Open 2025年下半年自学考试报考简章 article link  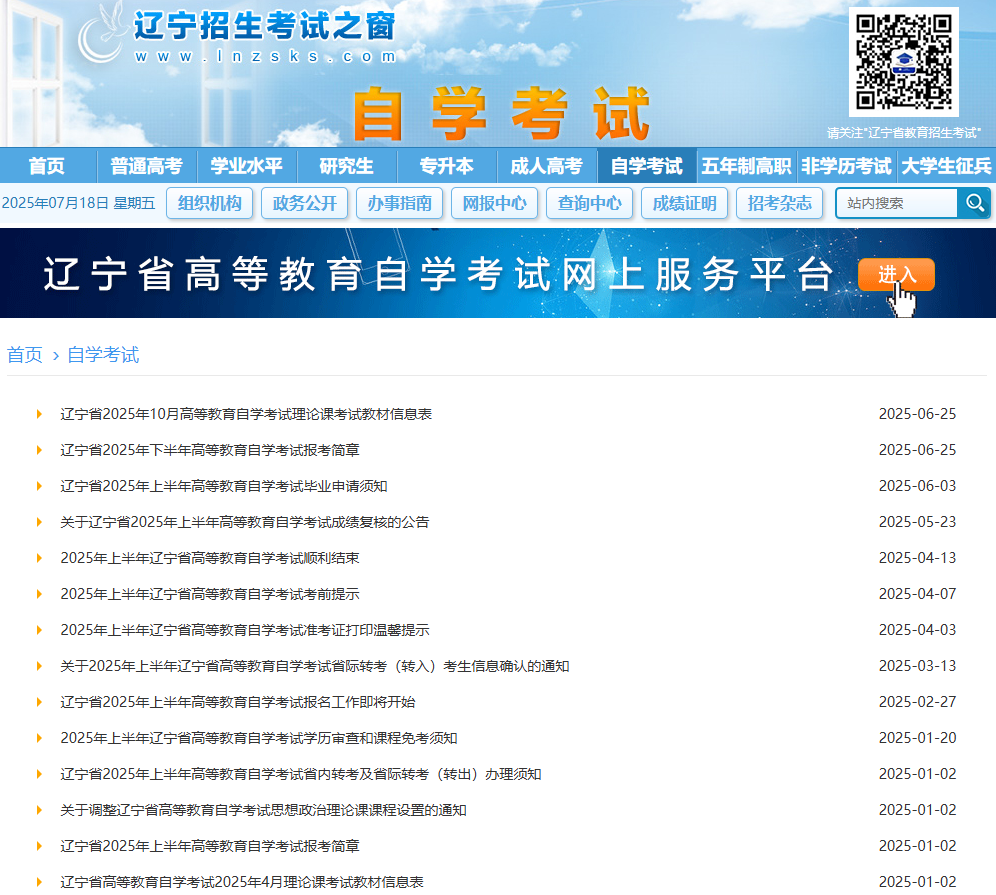coord(210,450)
